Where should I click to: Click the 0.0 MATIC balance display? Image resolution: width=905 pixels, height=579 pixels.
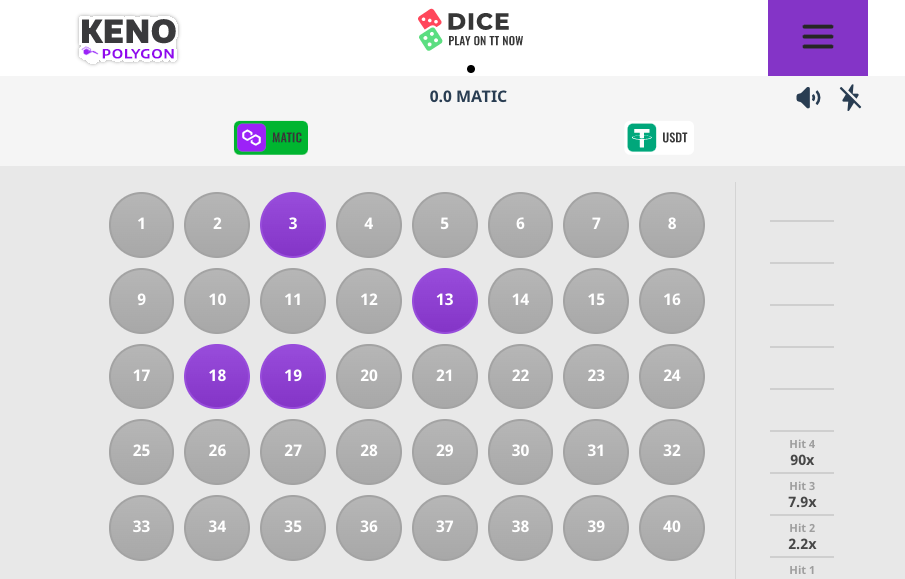click(468, 96)
